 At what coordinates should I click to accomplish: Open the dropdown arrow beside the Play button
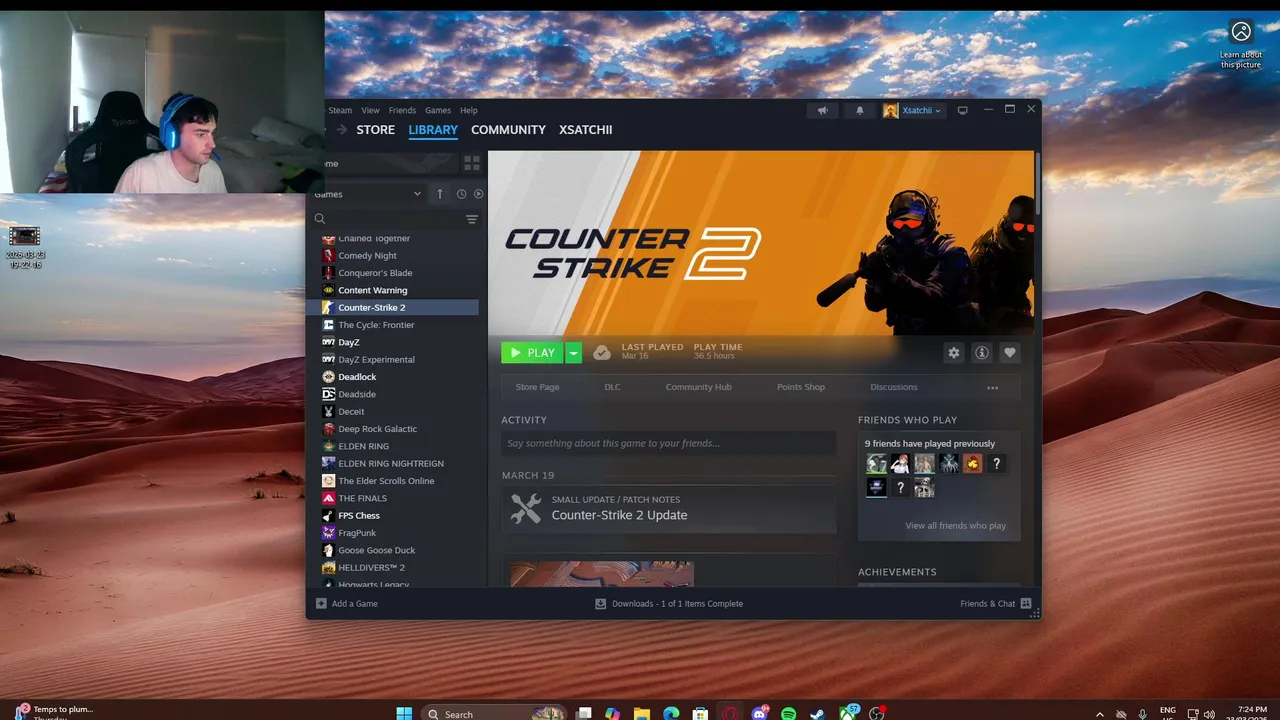(x=573, y=353)
